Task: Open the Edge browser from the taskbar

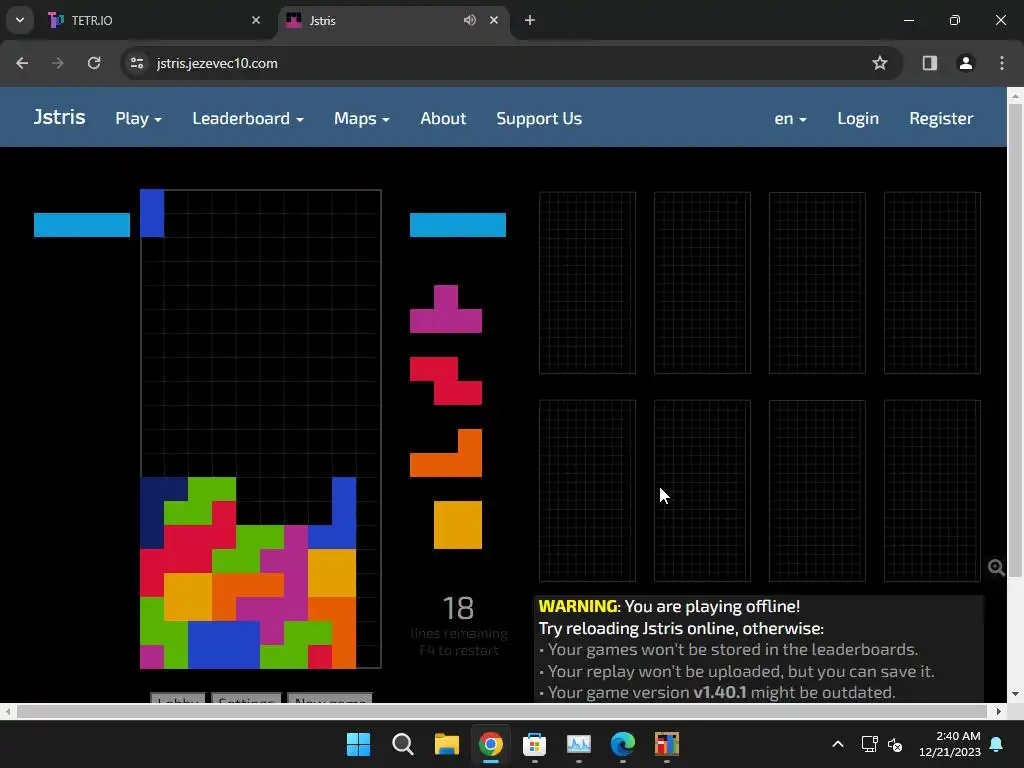Action: 622,744
